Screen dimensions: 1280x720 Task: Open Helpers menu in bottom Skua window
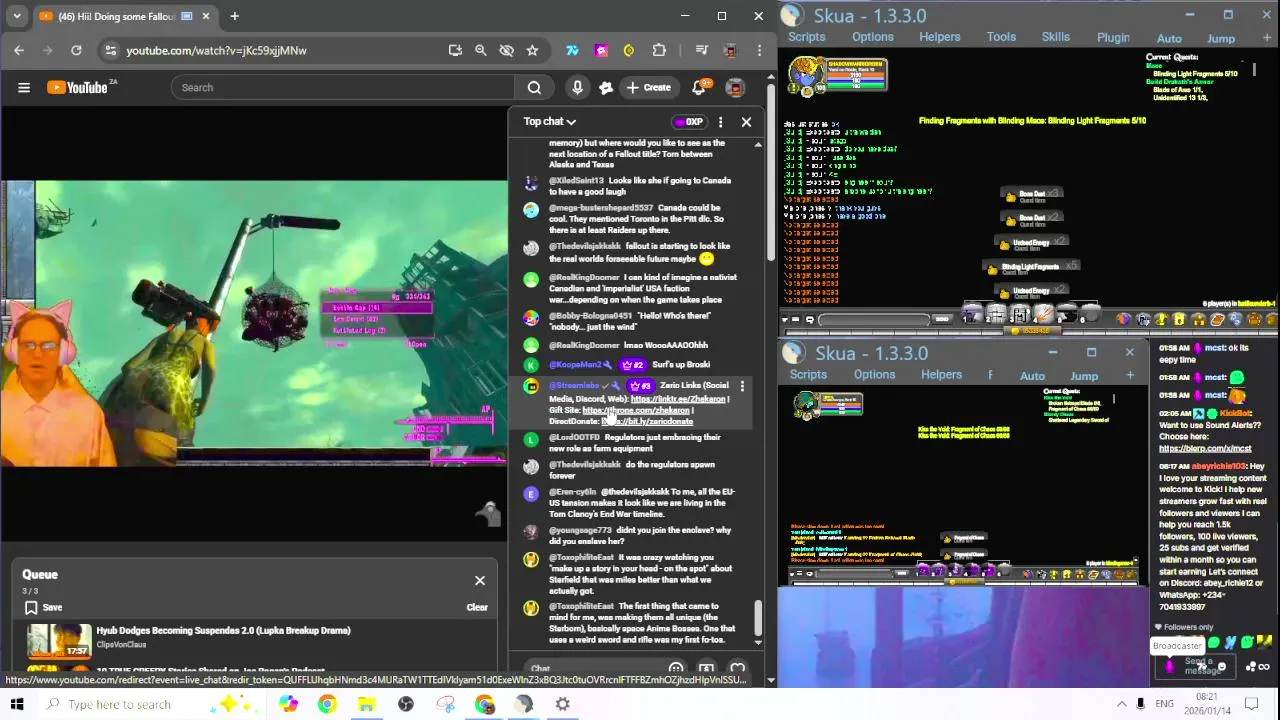[x=941, y=375]
